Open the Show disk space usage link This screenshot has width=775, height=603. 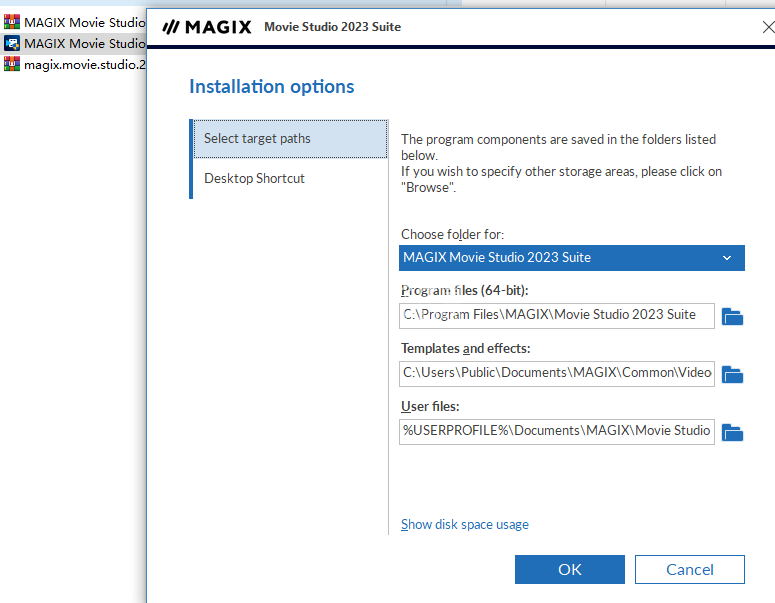pos(465,524)
